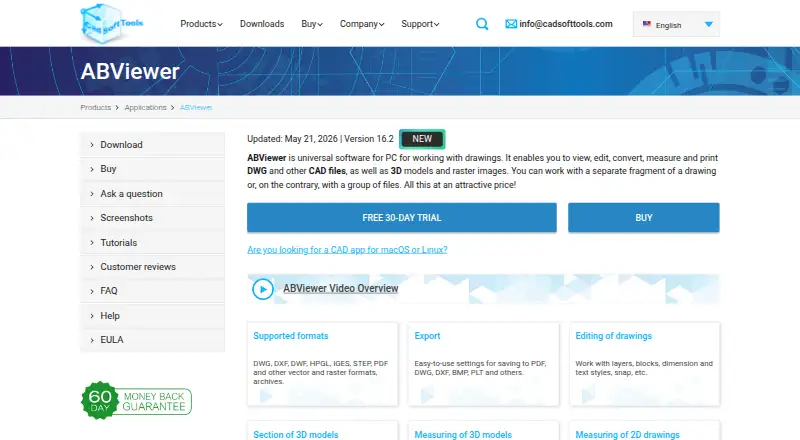The image size is (800, 440).
Task: Click the 60 day money back guarantee badge
Action: pos(136,401)
